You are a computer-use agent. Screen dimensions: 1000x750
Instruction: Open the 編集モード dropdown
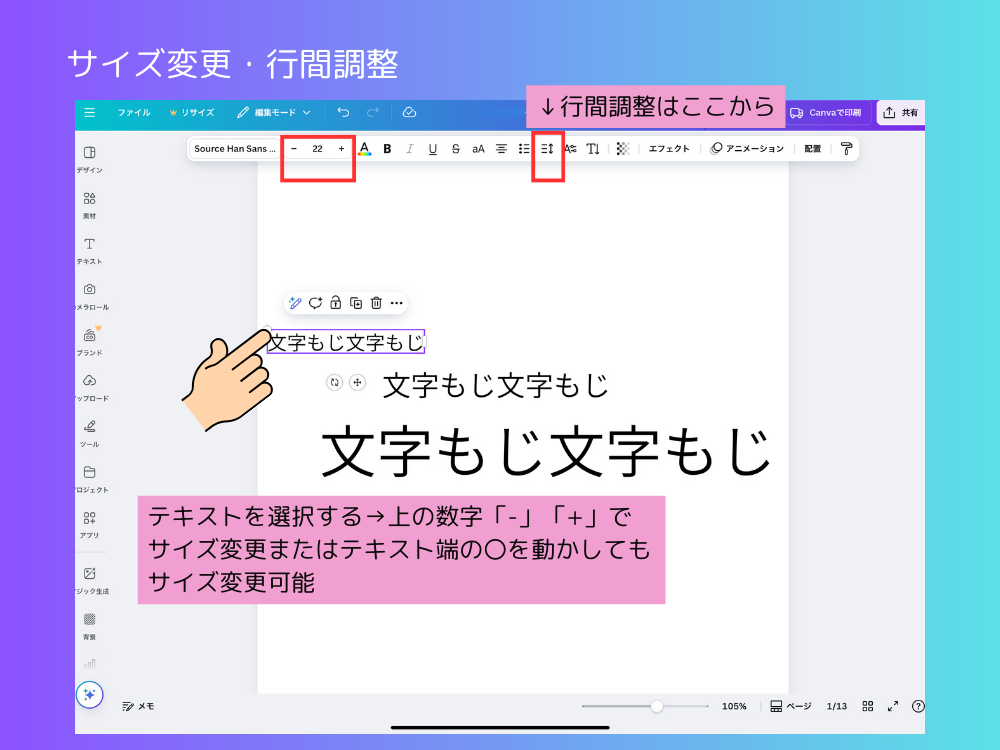pyautogui.click(x=275, y=113)
